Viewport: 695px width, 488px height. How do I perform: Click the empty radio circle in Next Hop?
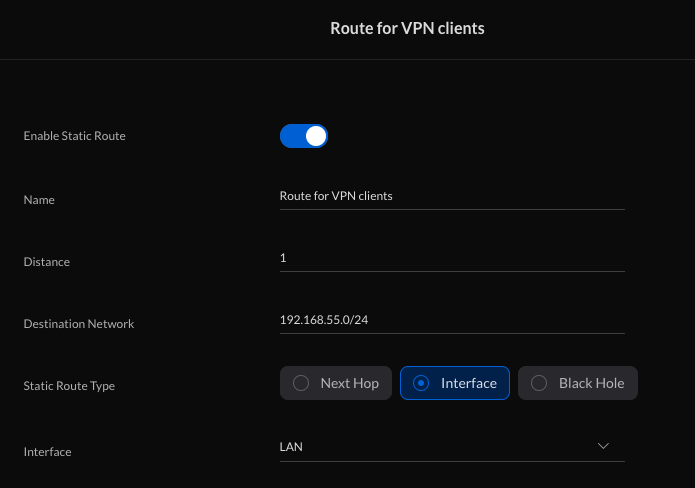[301, 383]
